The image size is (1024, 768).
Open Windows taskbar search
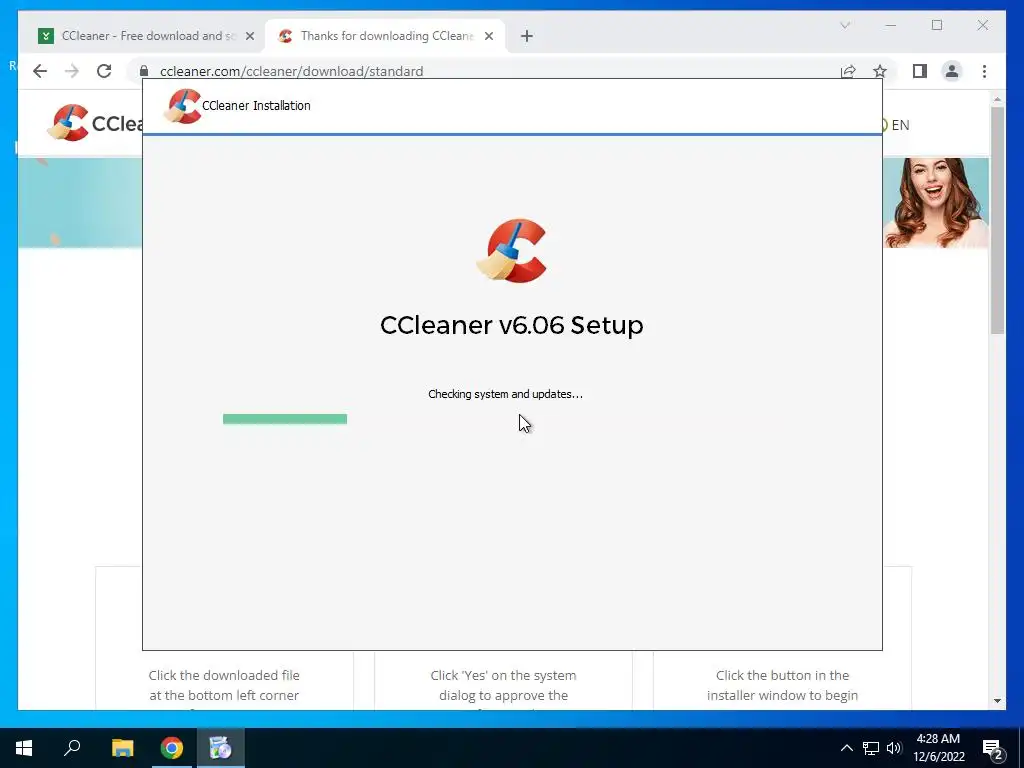coord(72,748)
